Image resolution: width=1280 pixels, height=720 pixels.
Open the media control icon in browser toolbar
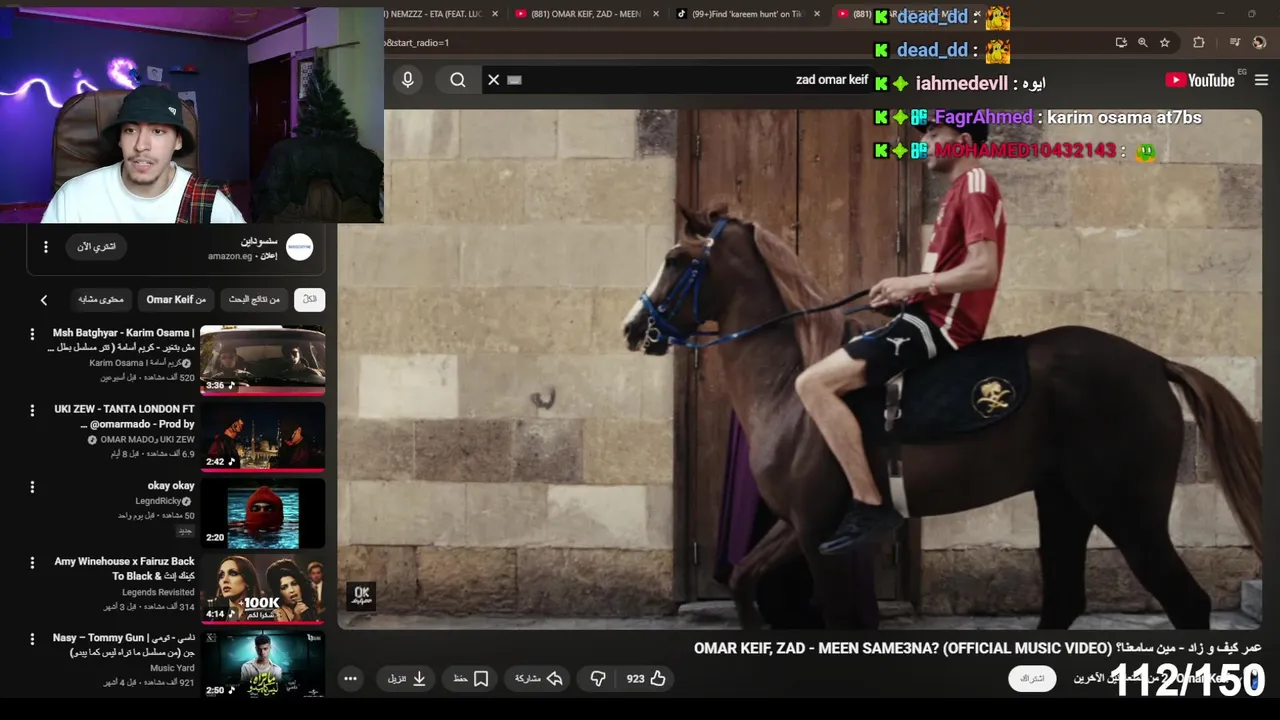pyautogui.click(x=1235, y=43)
